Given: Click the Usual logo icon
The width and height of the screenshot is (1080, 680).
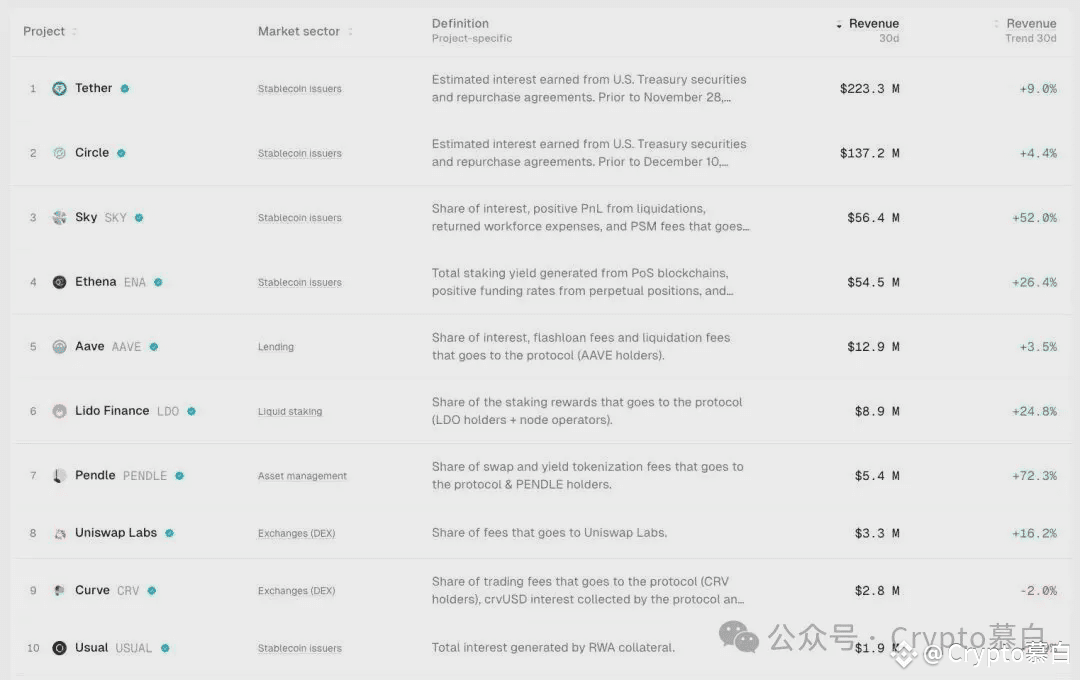Looking at the screenshot, I should (x=60, y=648).
